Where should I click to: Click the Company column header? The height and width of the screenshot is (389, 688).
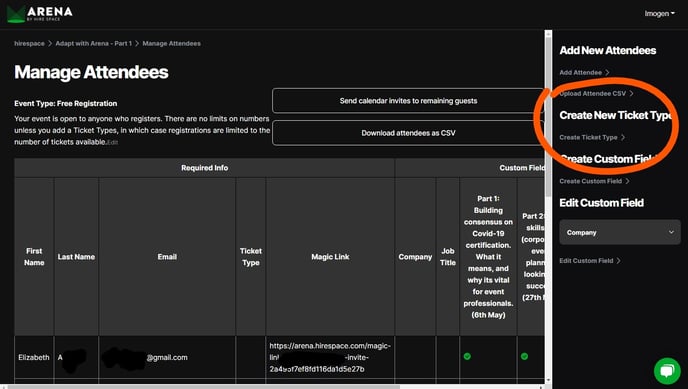coord(415,257)
